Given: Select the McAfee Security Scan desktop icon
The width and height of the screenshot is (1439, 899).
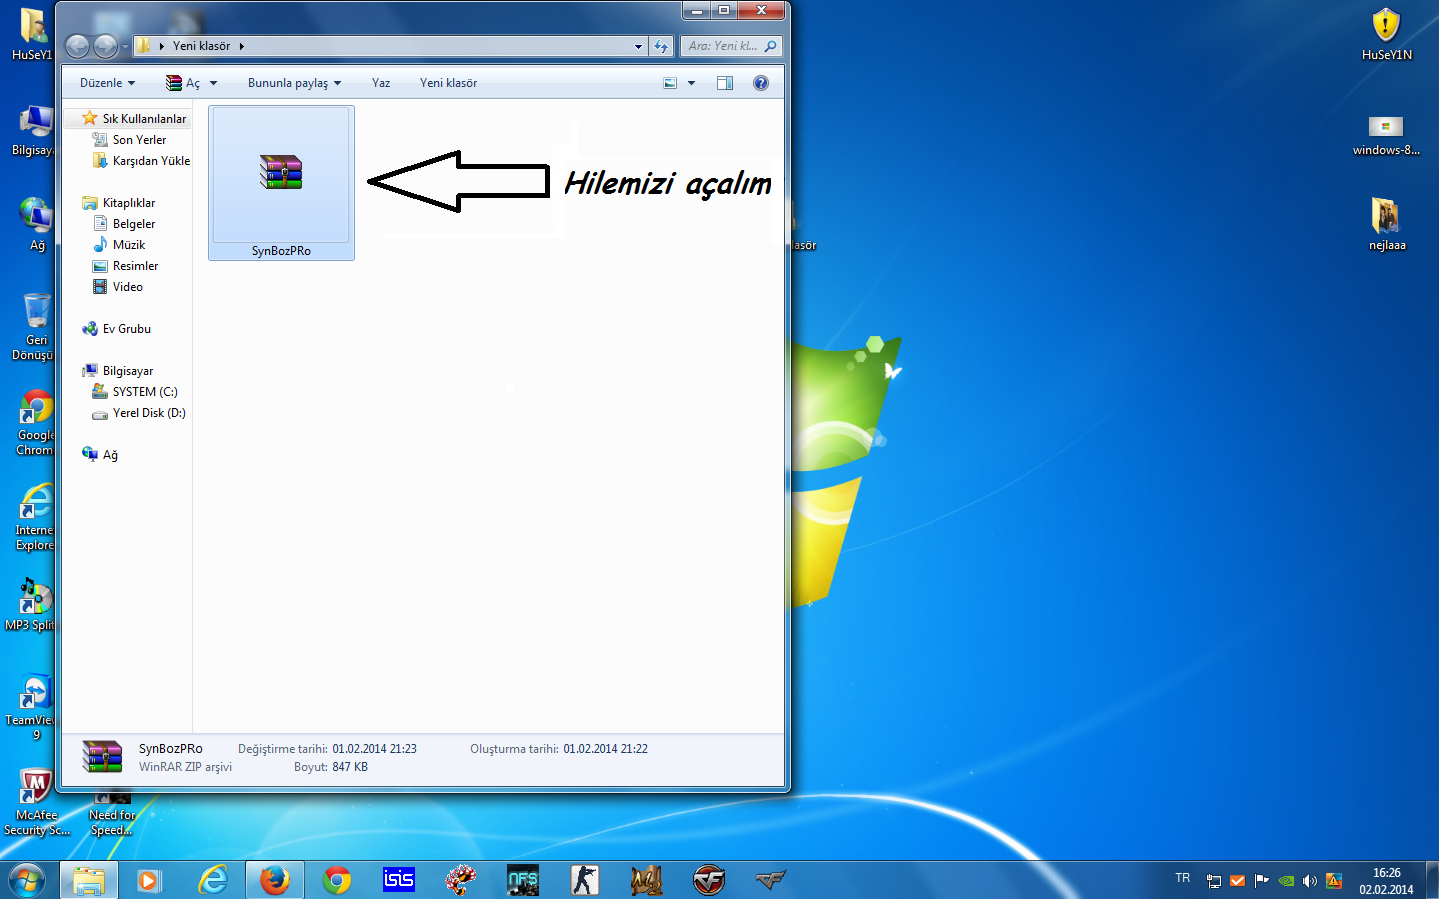Looking at the screenshot, I should 36,802.
